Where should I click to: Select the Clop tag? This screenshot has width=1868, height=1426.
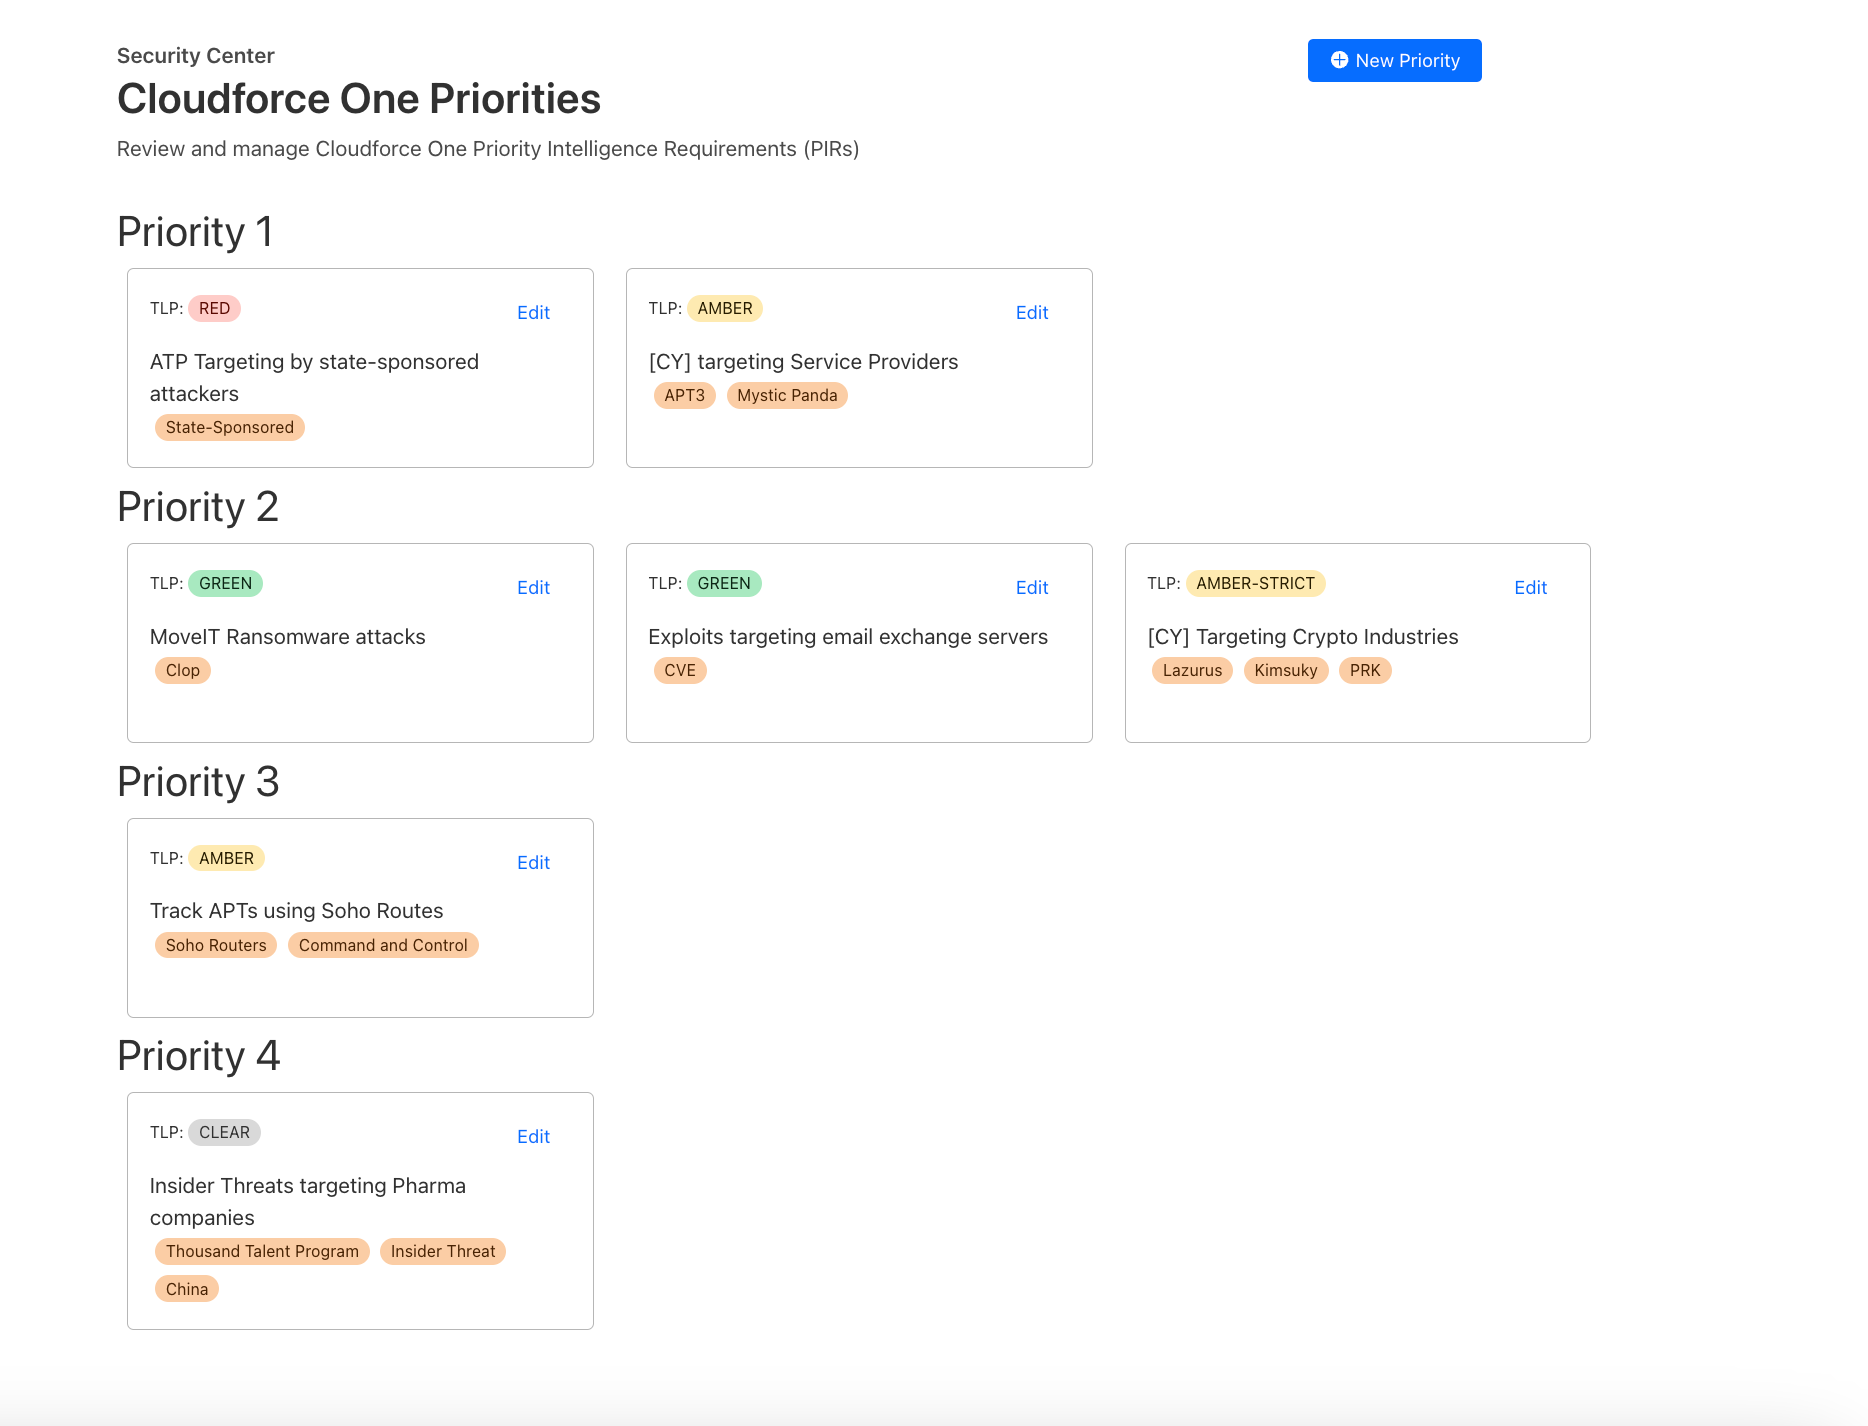coord(183,670)
